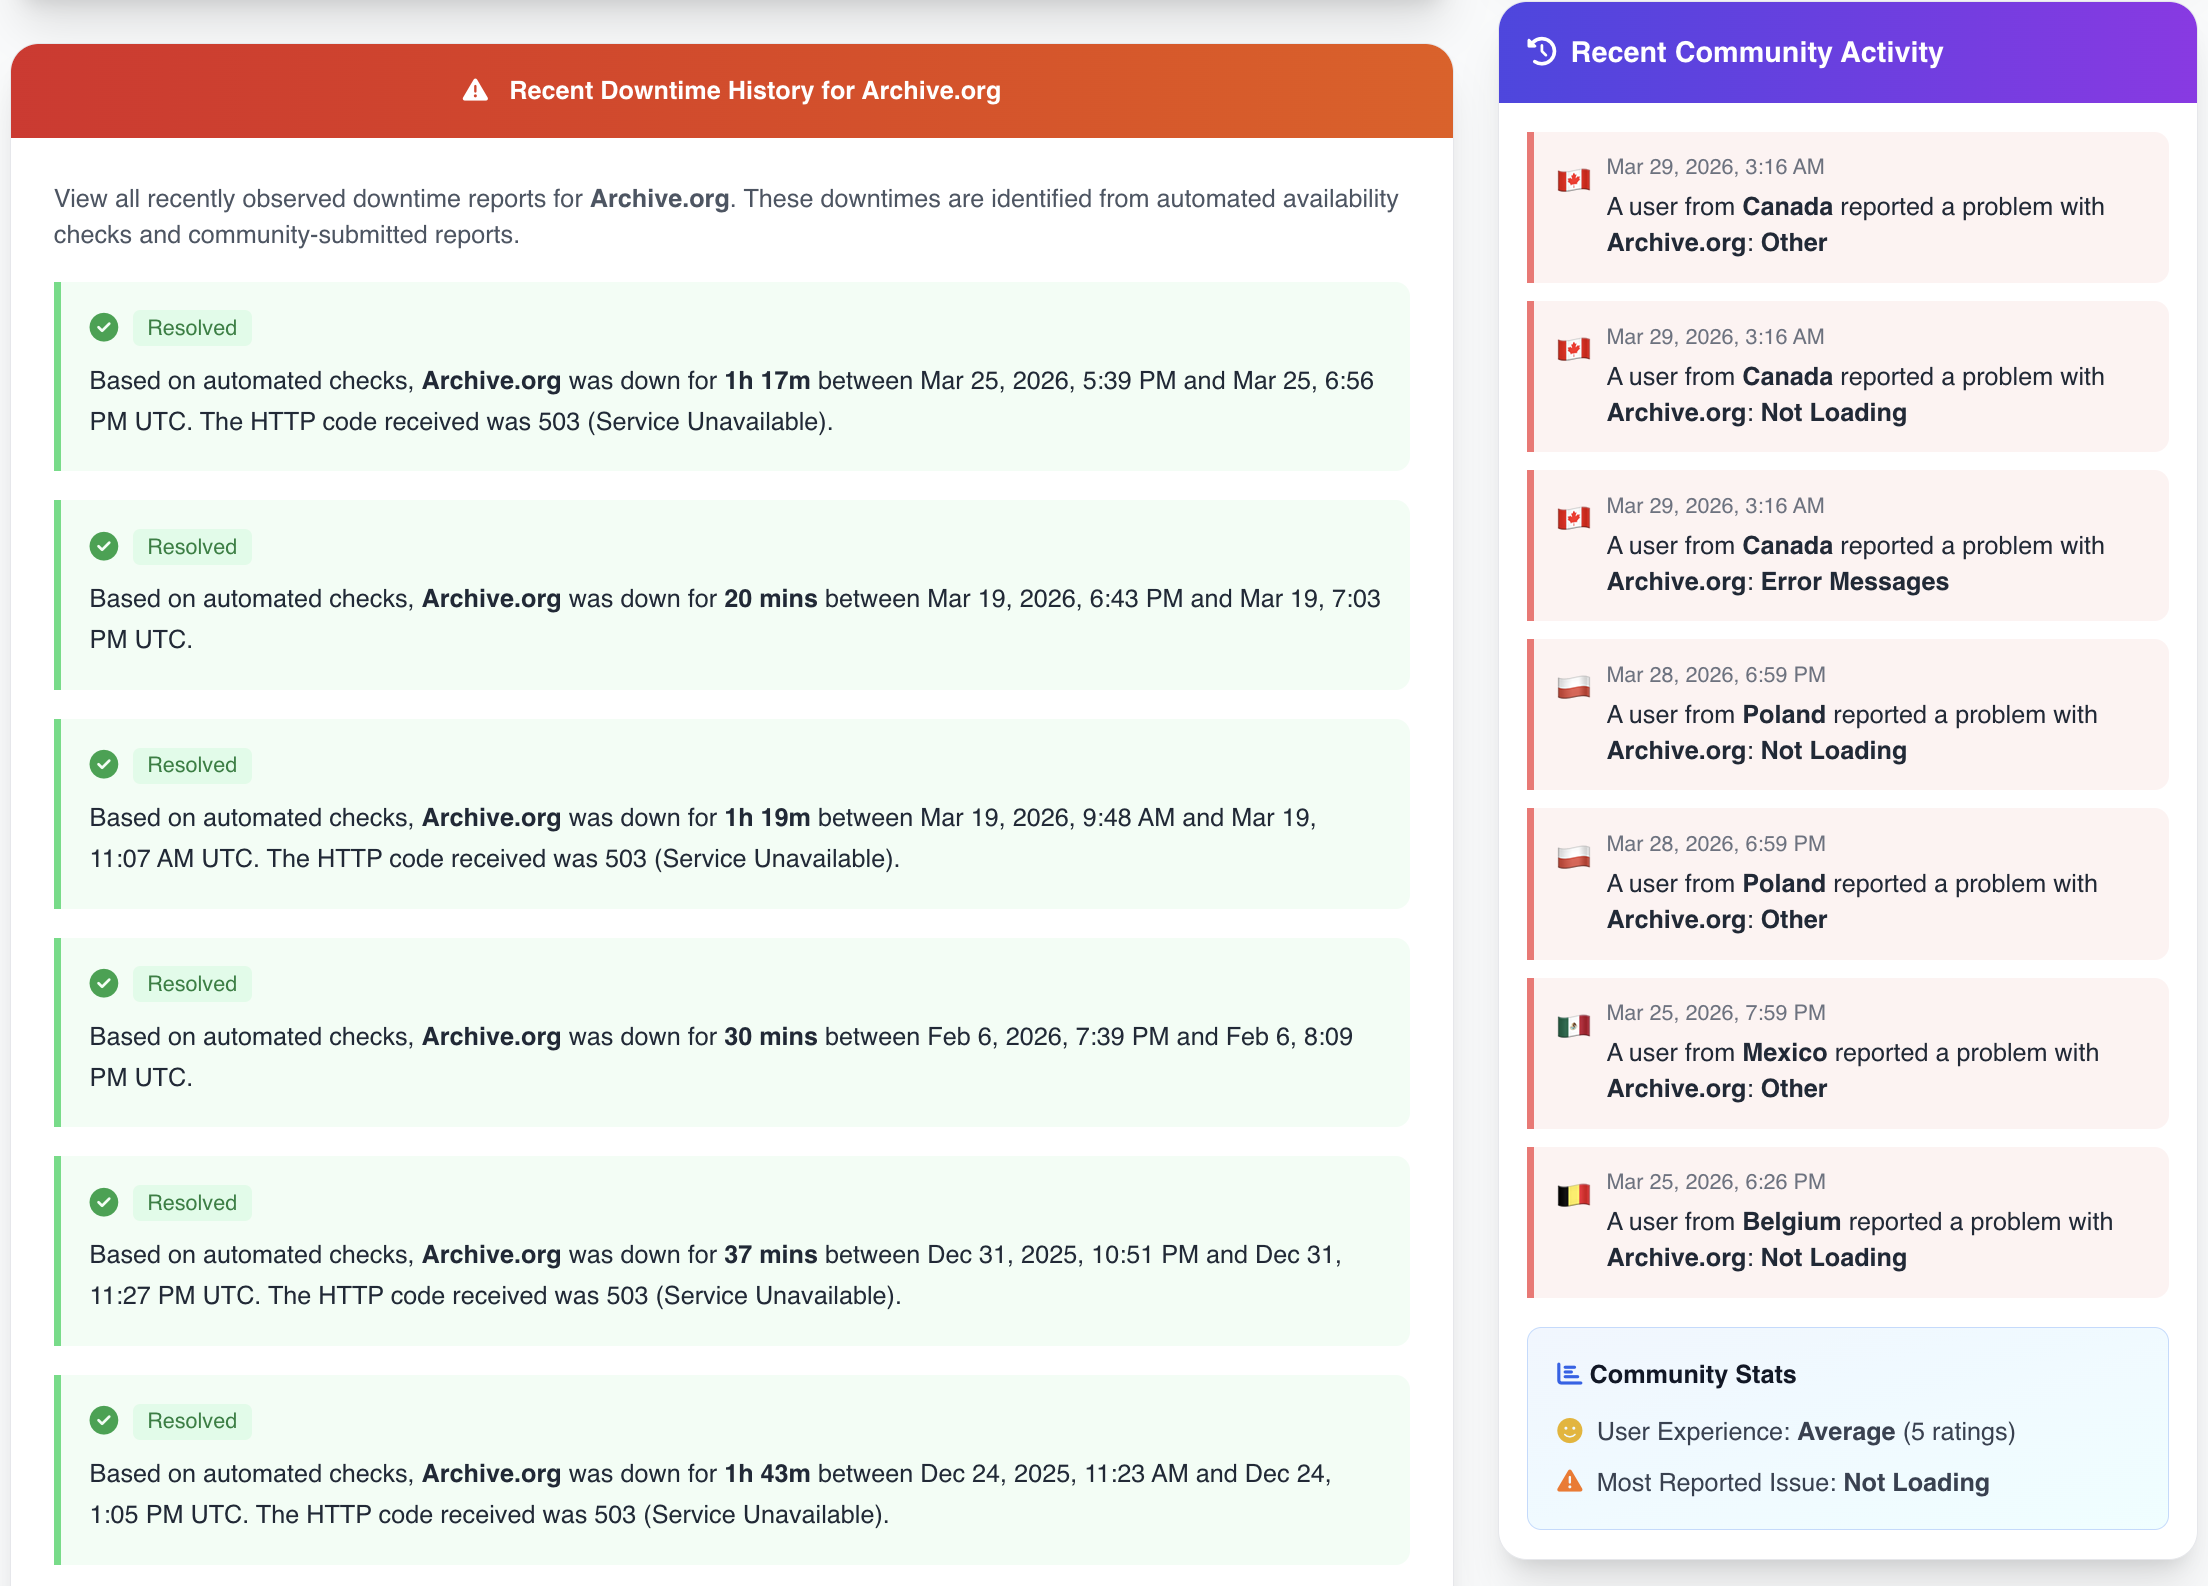
Task: Click the Resolved badge for Feb 6 downtime
Action: 192,984
